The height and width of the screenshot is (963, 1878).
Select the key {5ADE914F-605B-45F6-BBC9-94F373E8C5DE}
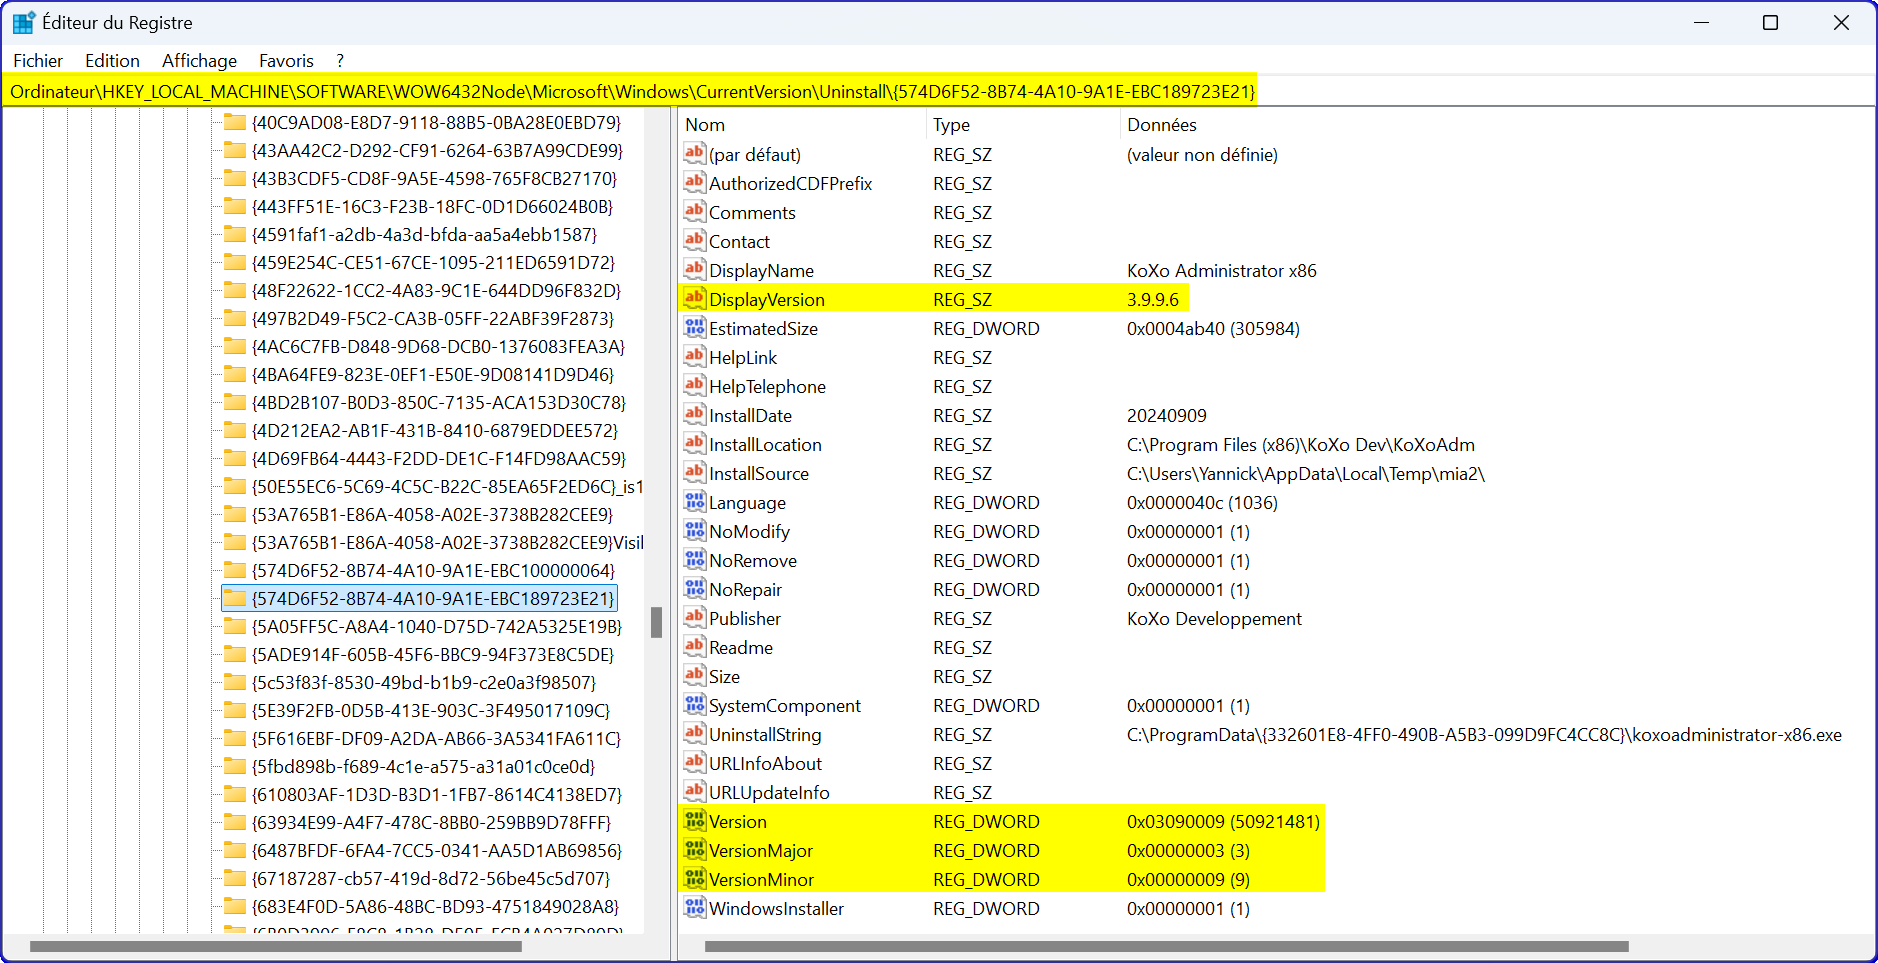click(433, 654)
